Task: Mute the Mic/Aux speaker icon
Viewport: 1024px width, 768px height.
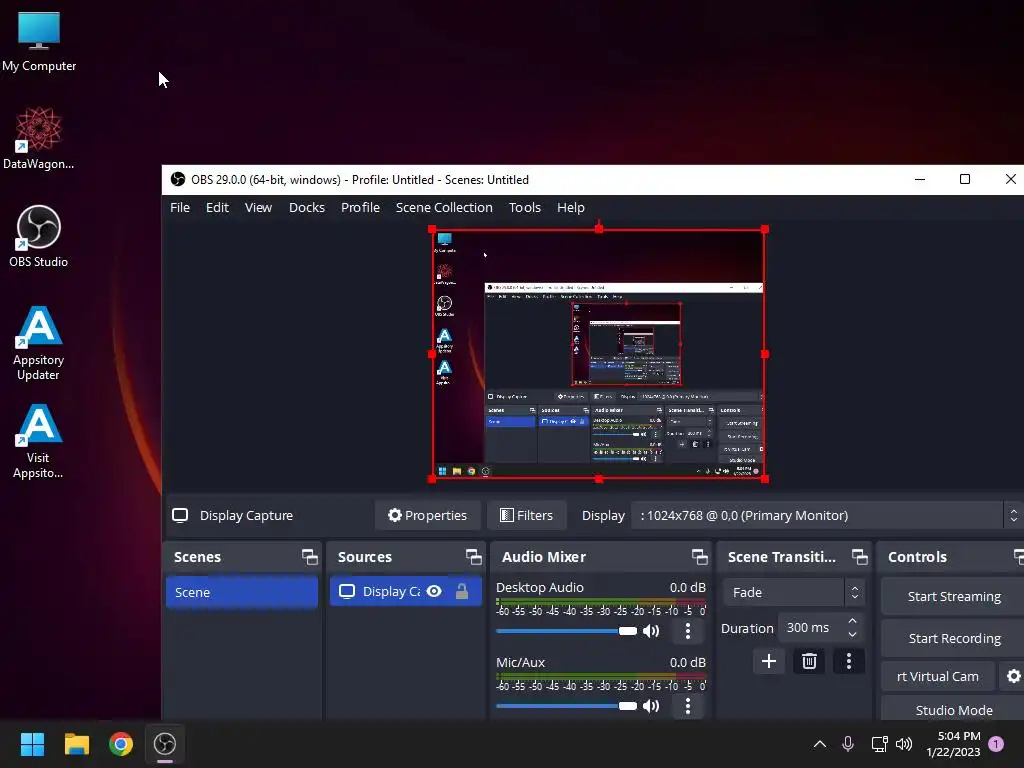Action: tap(651, 706)
